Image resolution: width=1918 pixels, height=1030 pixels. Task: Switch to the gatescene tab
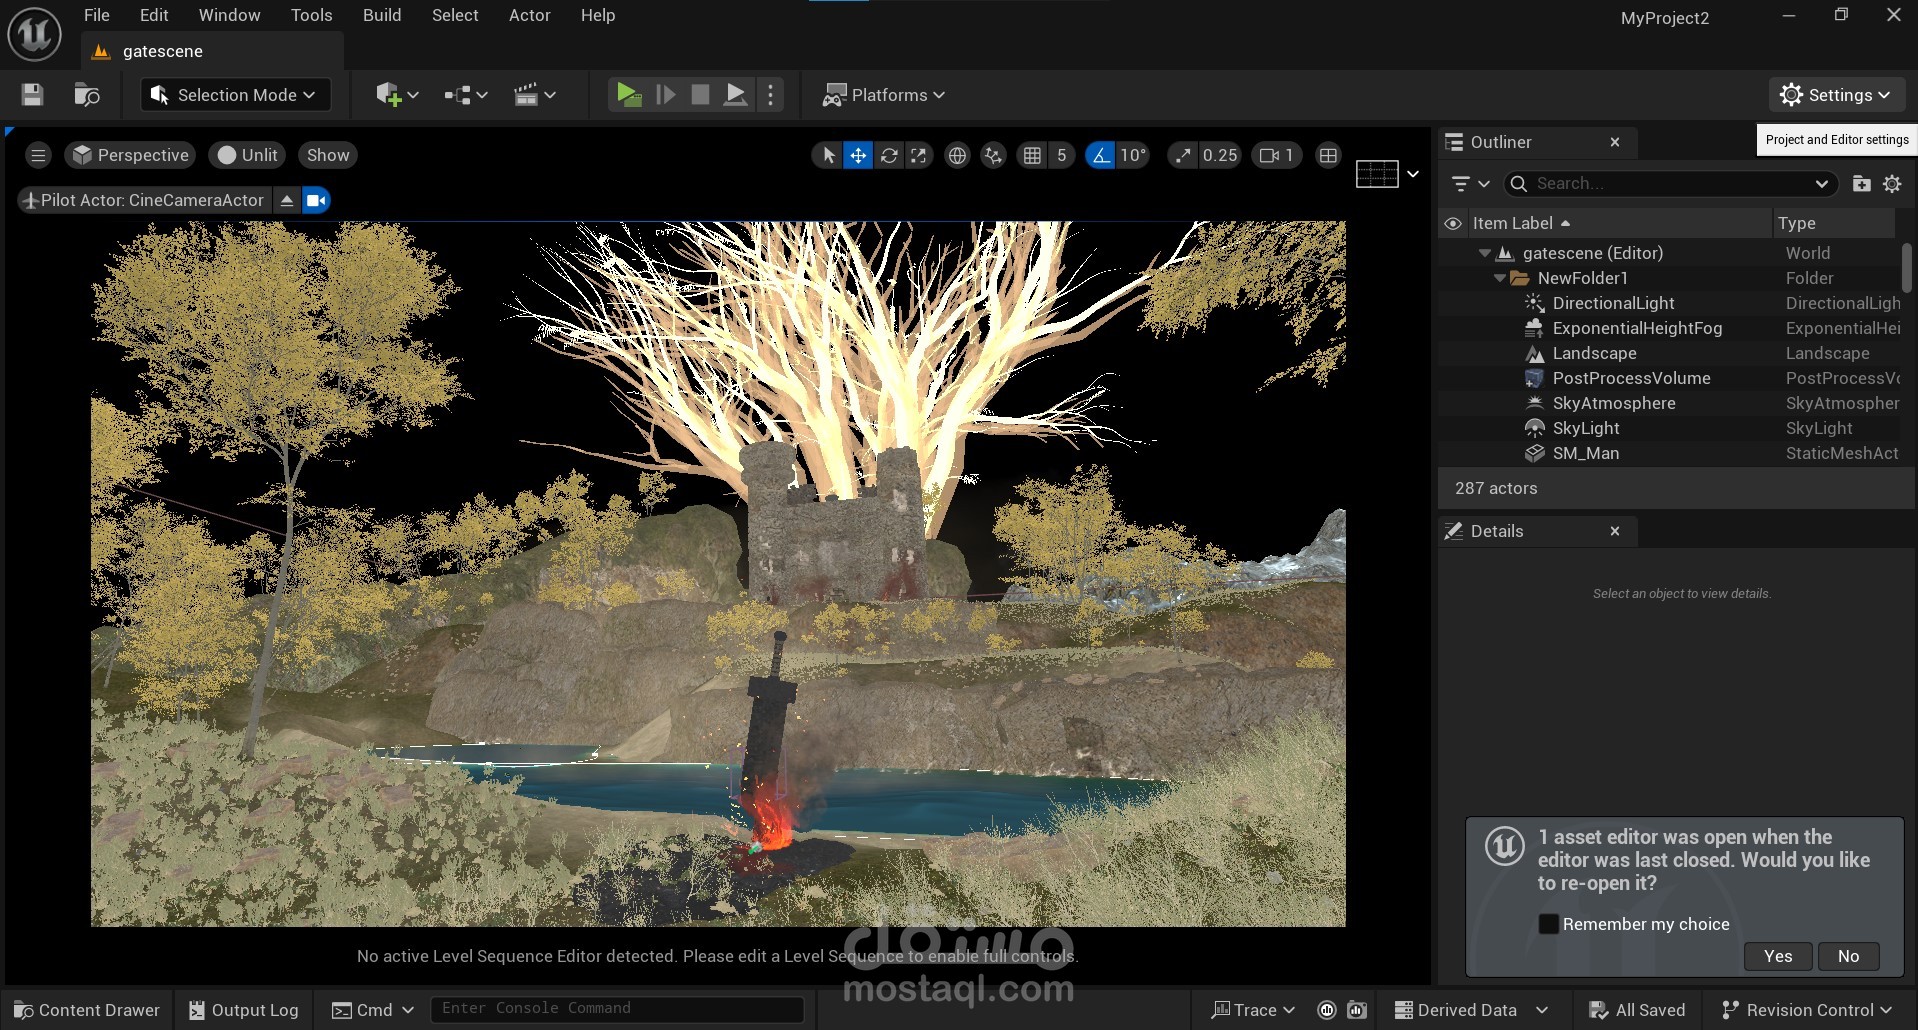pos(162,51)
